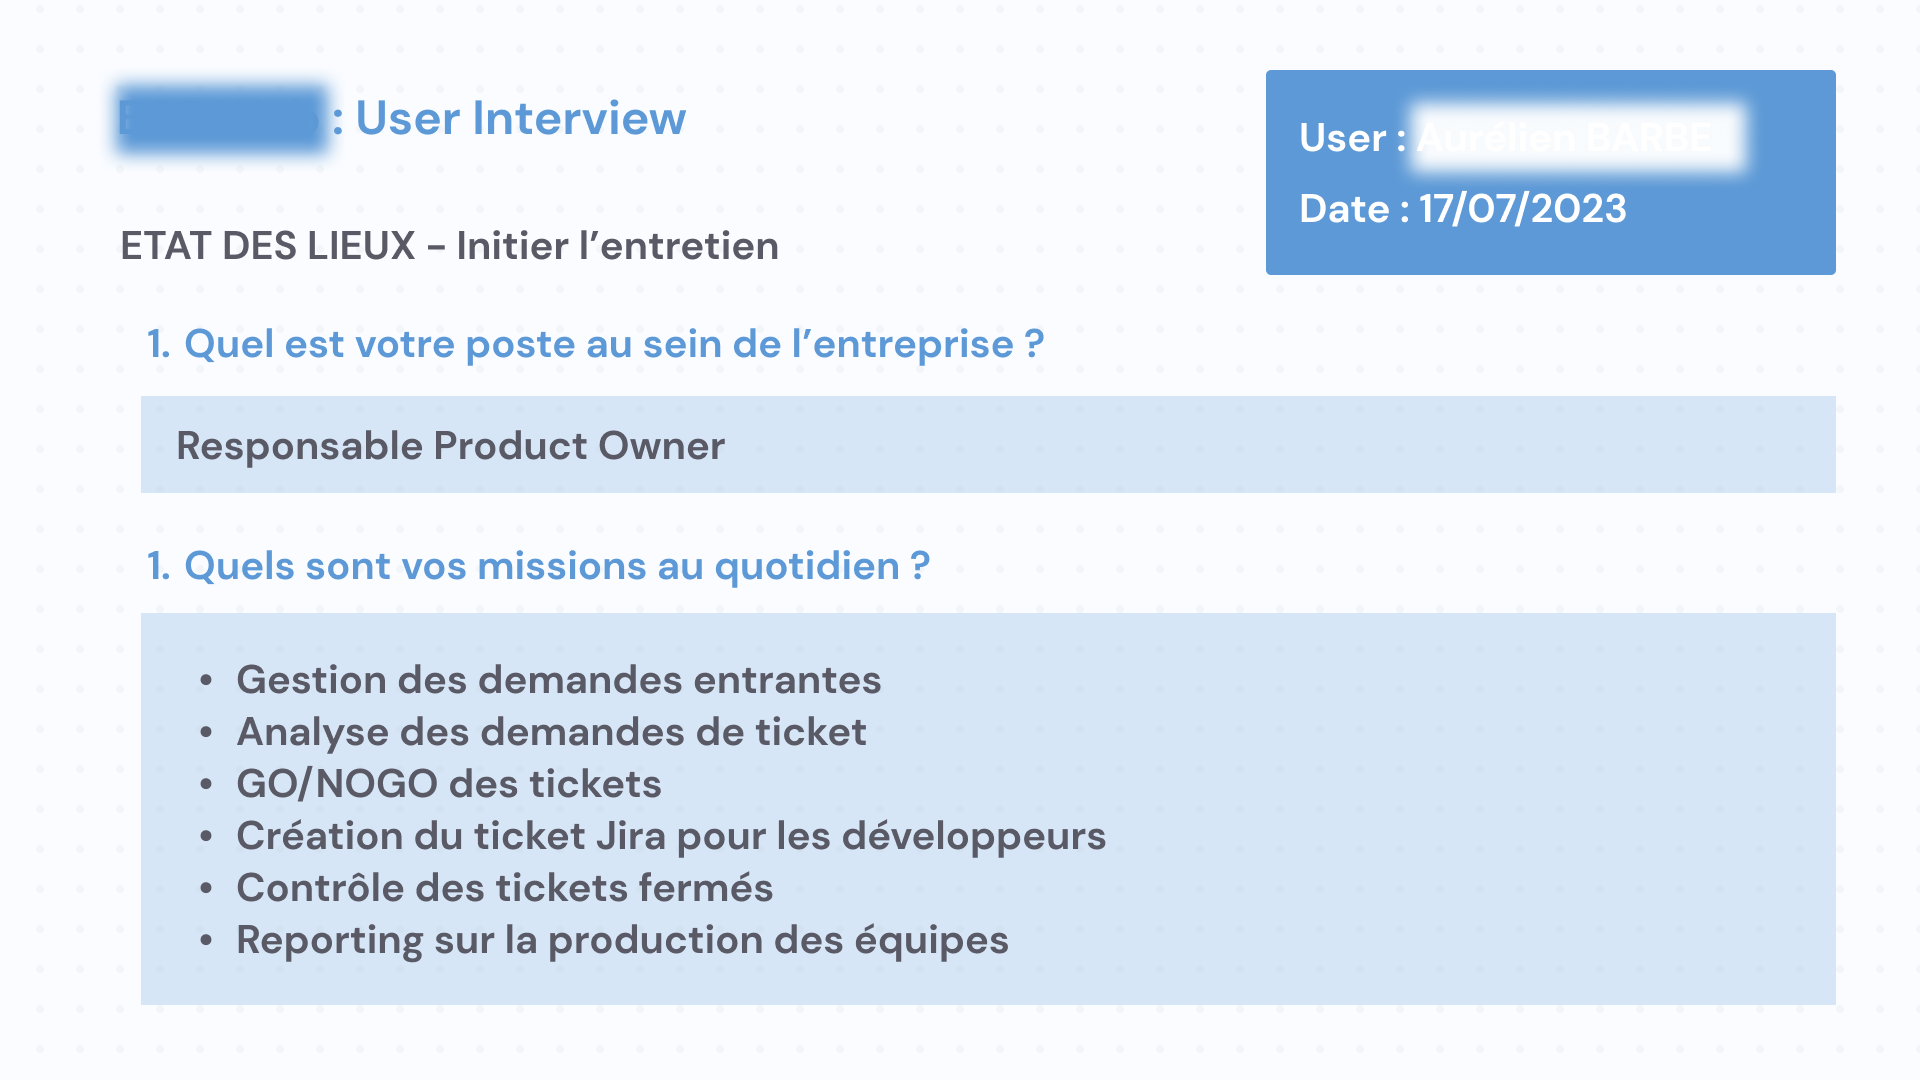Image resolution: width=1920 pixels, height=1080 pixels.
Task: Click the 'GO/NOGO des tickets' bullet
Action: (449, 784)
